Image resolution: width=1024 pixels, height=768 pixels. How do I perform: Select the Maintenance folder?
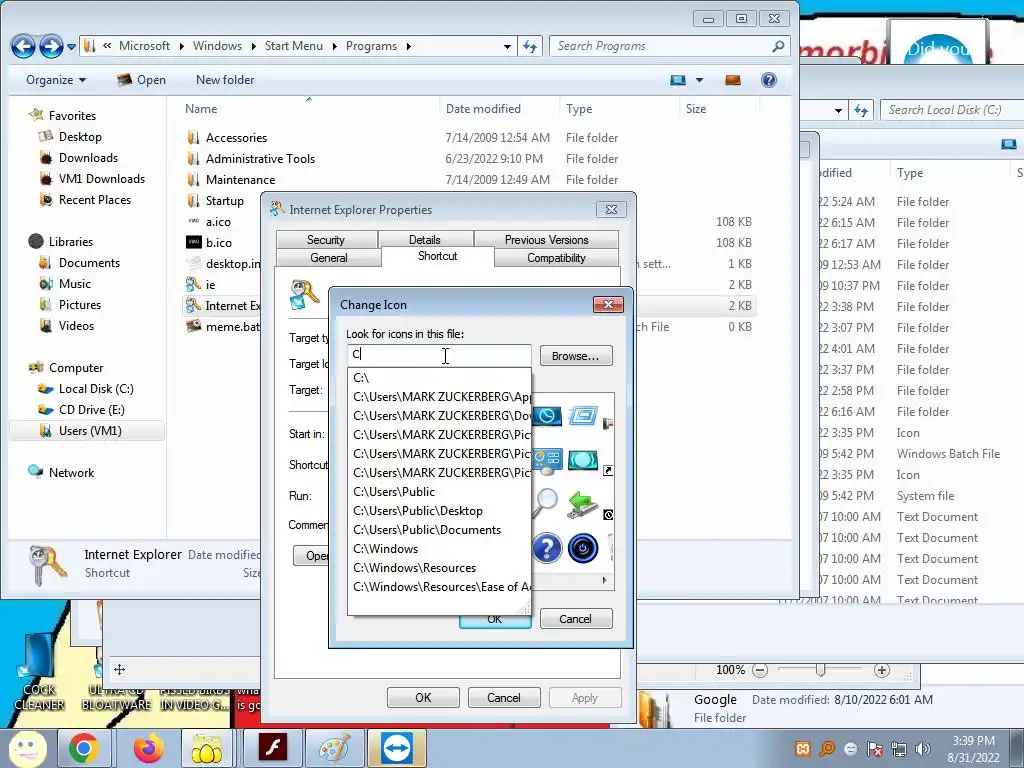click(x=240, y=180)
